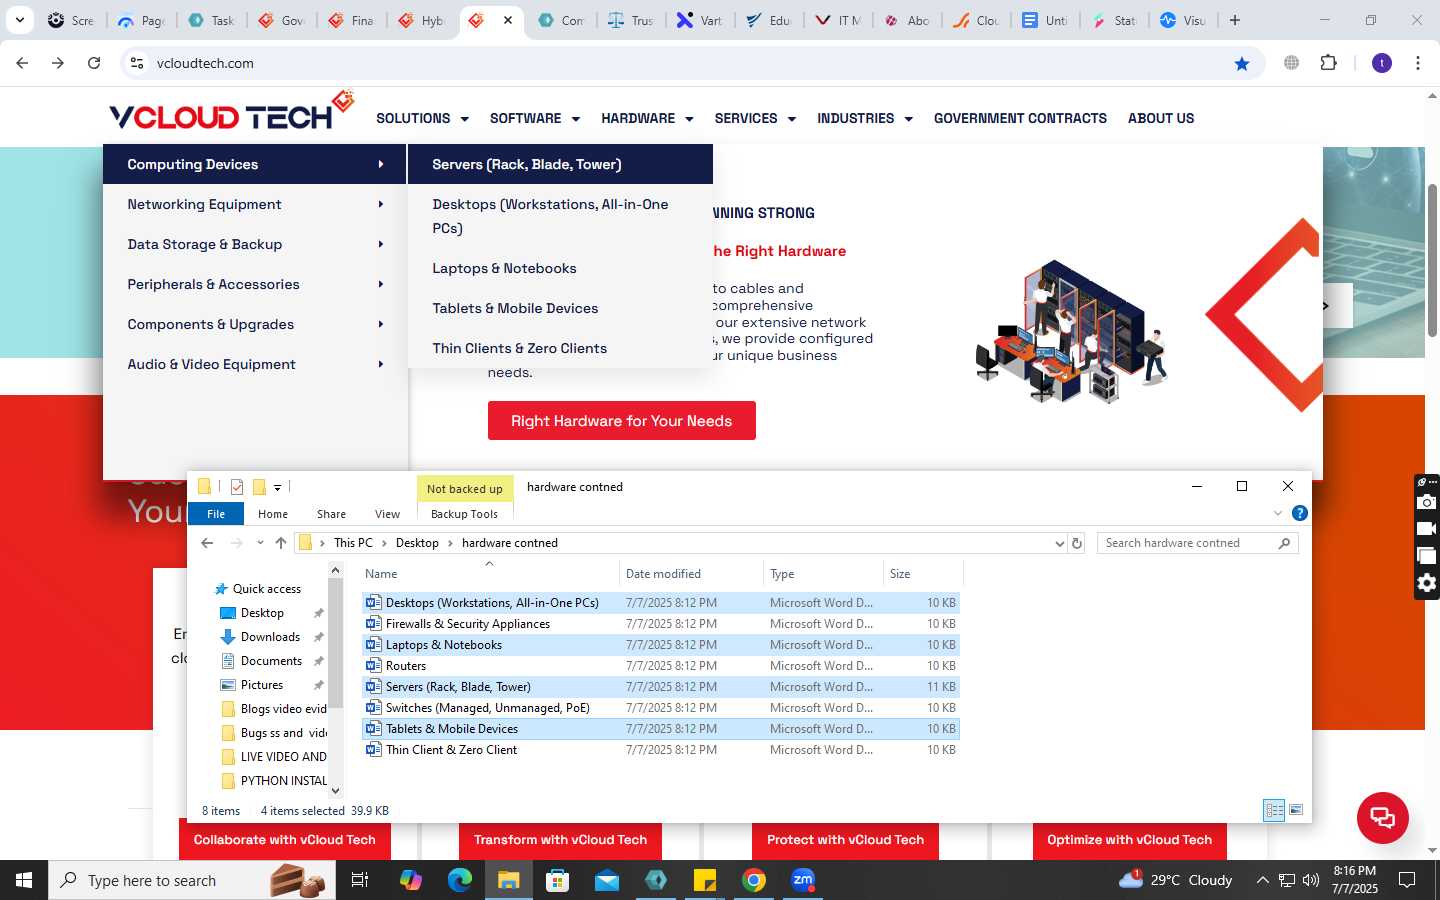1440x900 pixels.
Task: Reload the vcloudtech.com page
Action: click(x=94, y=63)
